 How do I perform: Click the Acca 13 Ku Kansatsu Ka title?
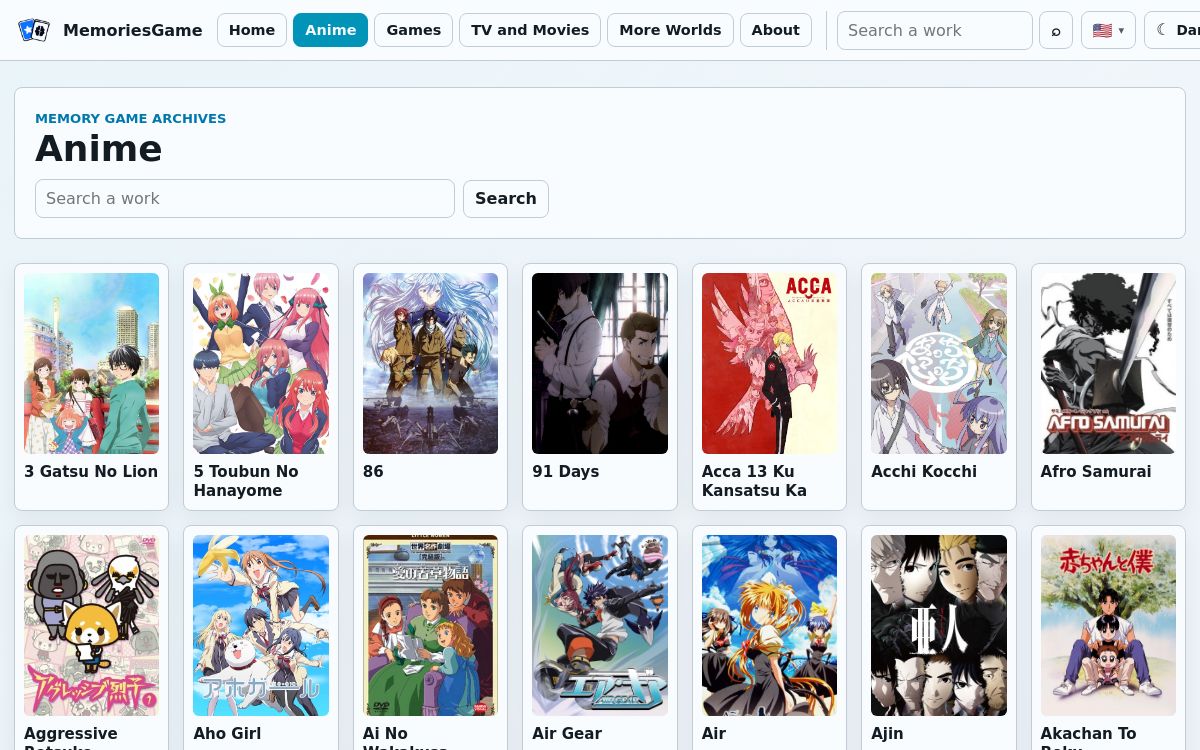pyautogui.click(x=754, y=481)
